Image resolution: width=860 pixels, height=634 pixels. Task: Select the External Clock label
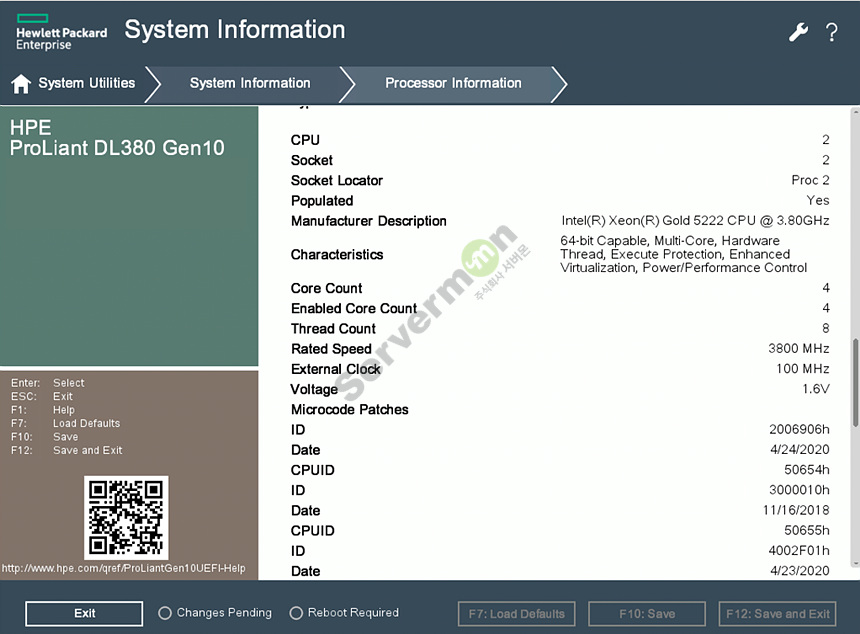(x=335, y=369)
